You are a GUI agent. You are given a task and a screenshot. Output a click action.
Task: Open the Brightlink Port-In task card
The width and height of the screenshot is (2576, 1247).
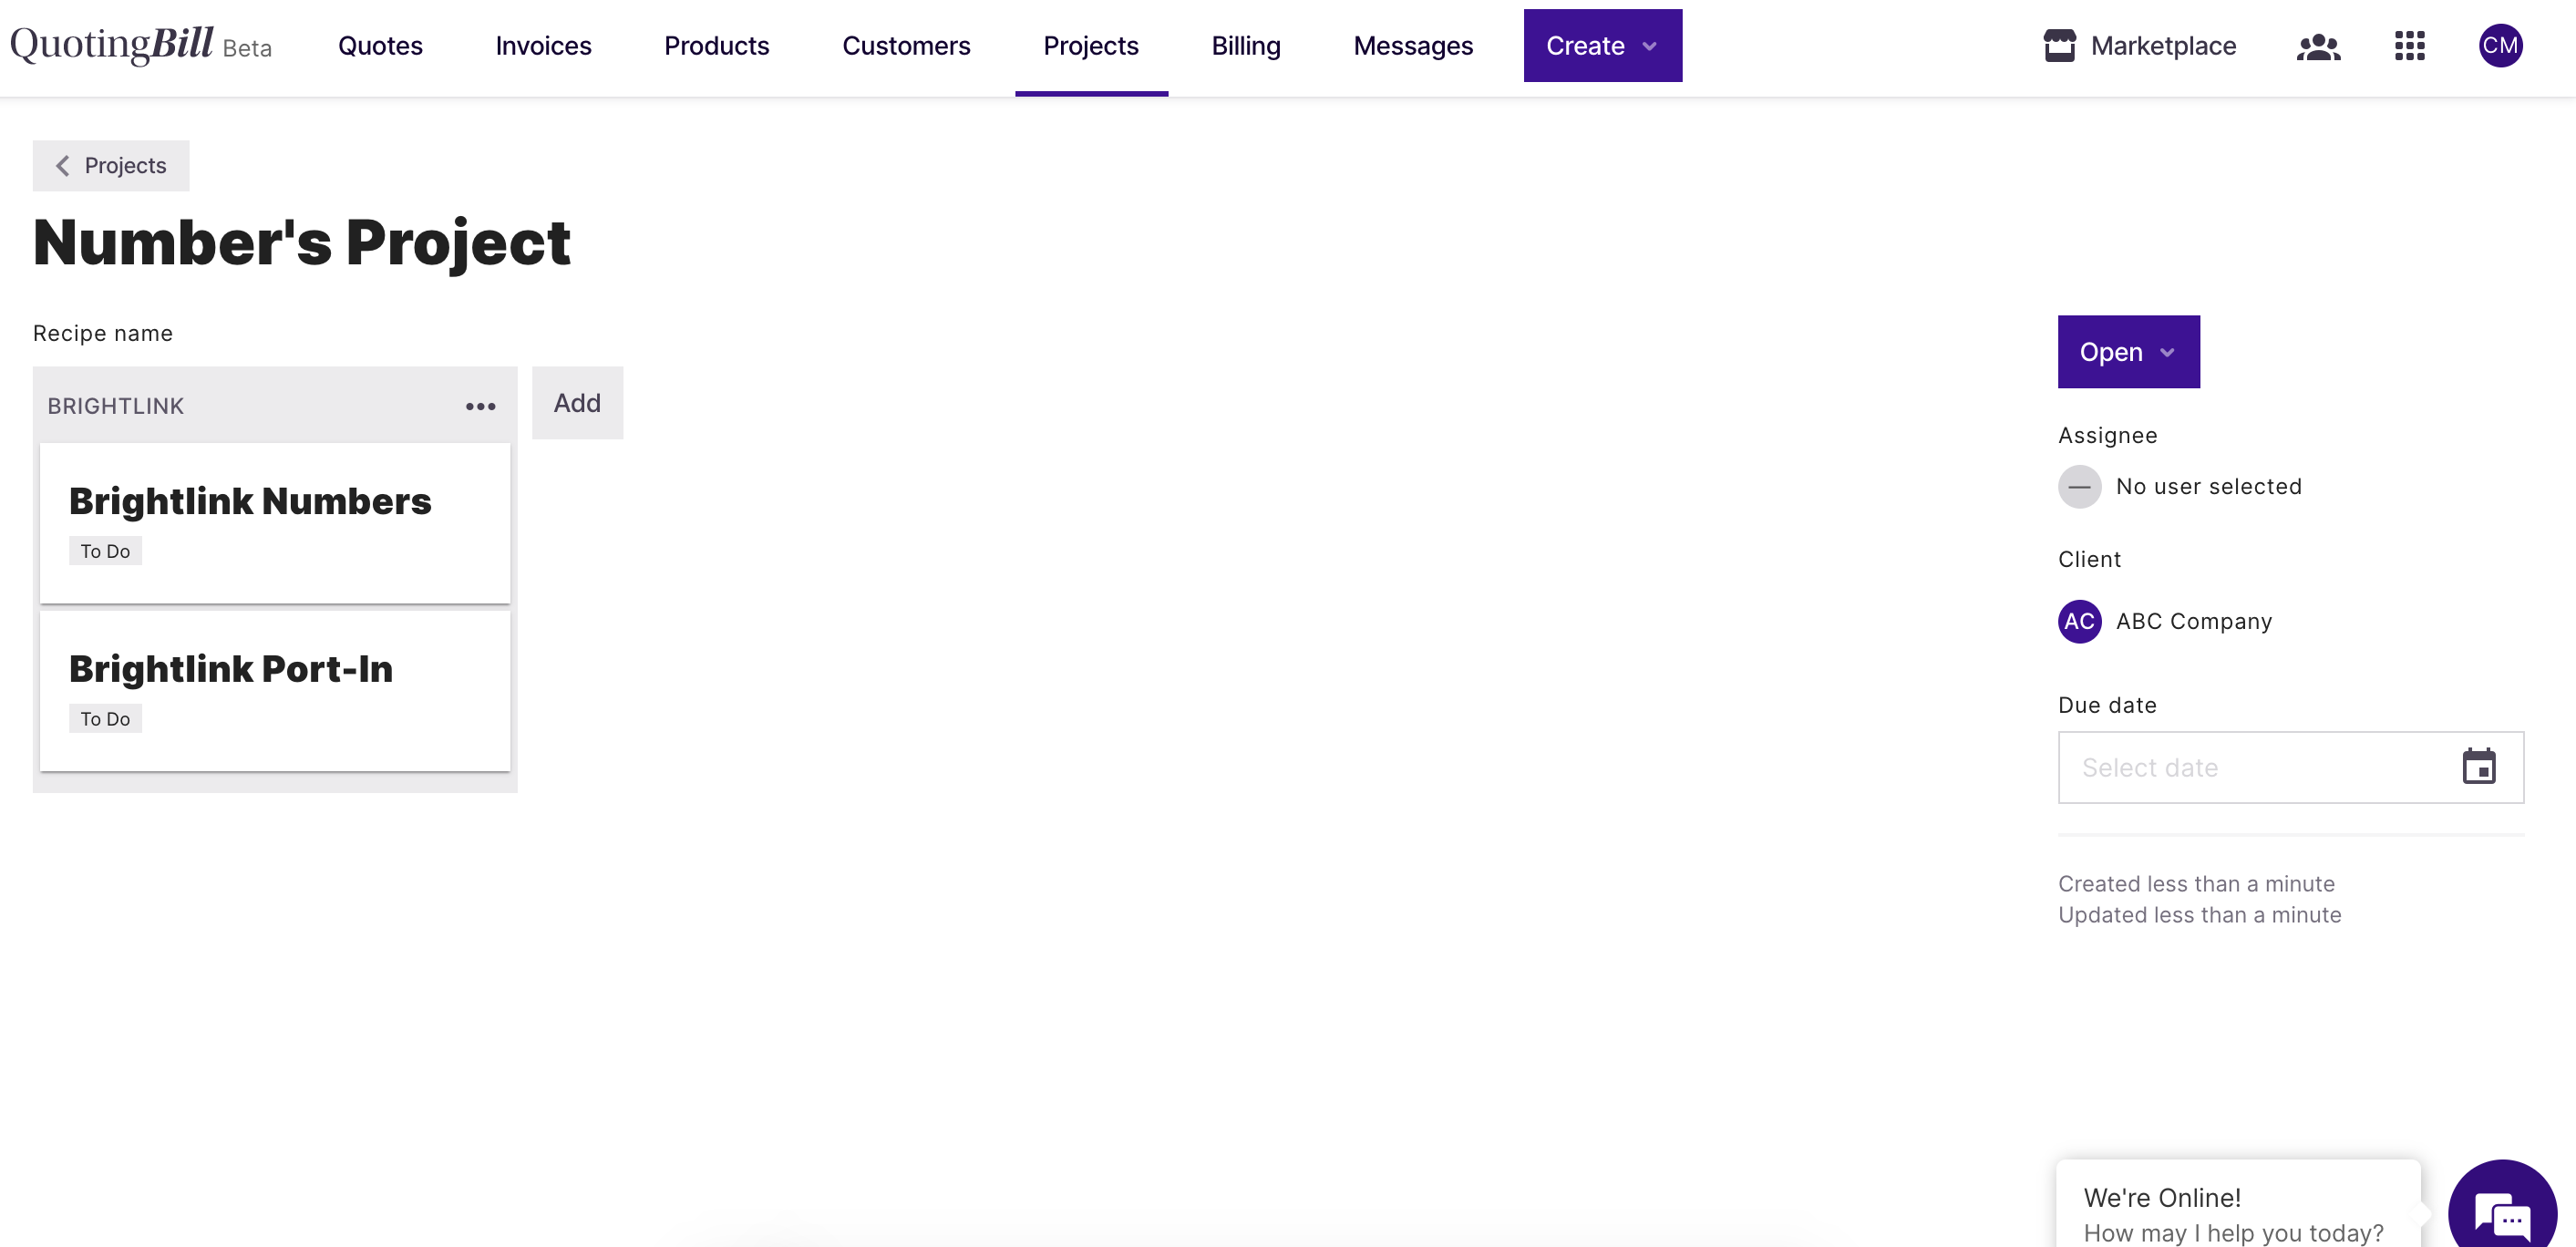(x=274, y=690)
